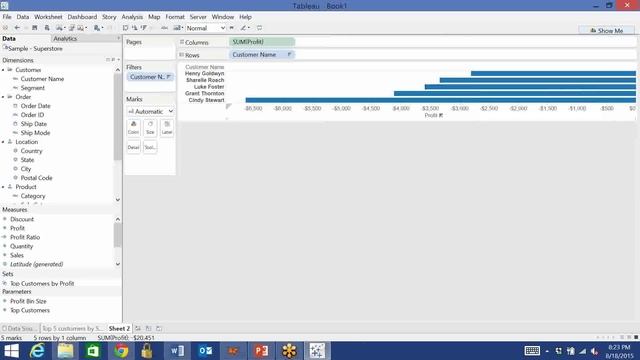Select the Profit Bin Size parameter
This screenshot has height=360, width=640.
[x=28, y=301]
